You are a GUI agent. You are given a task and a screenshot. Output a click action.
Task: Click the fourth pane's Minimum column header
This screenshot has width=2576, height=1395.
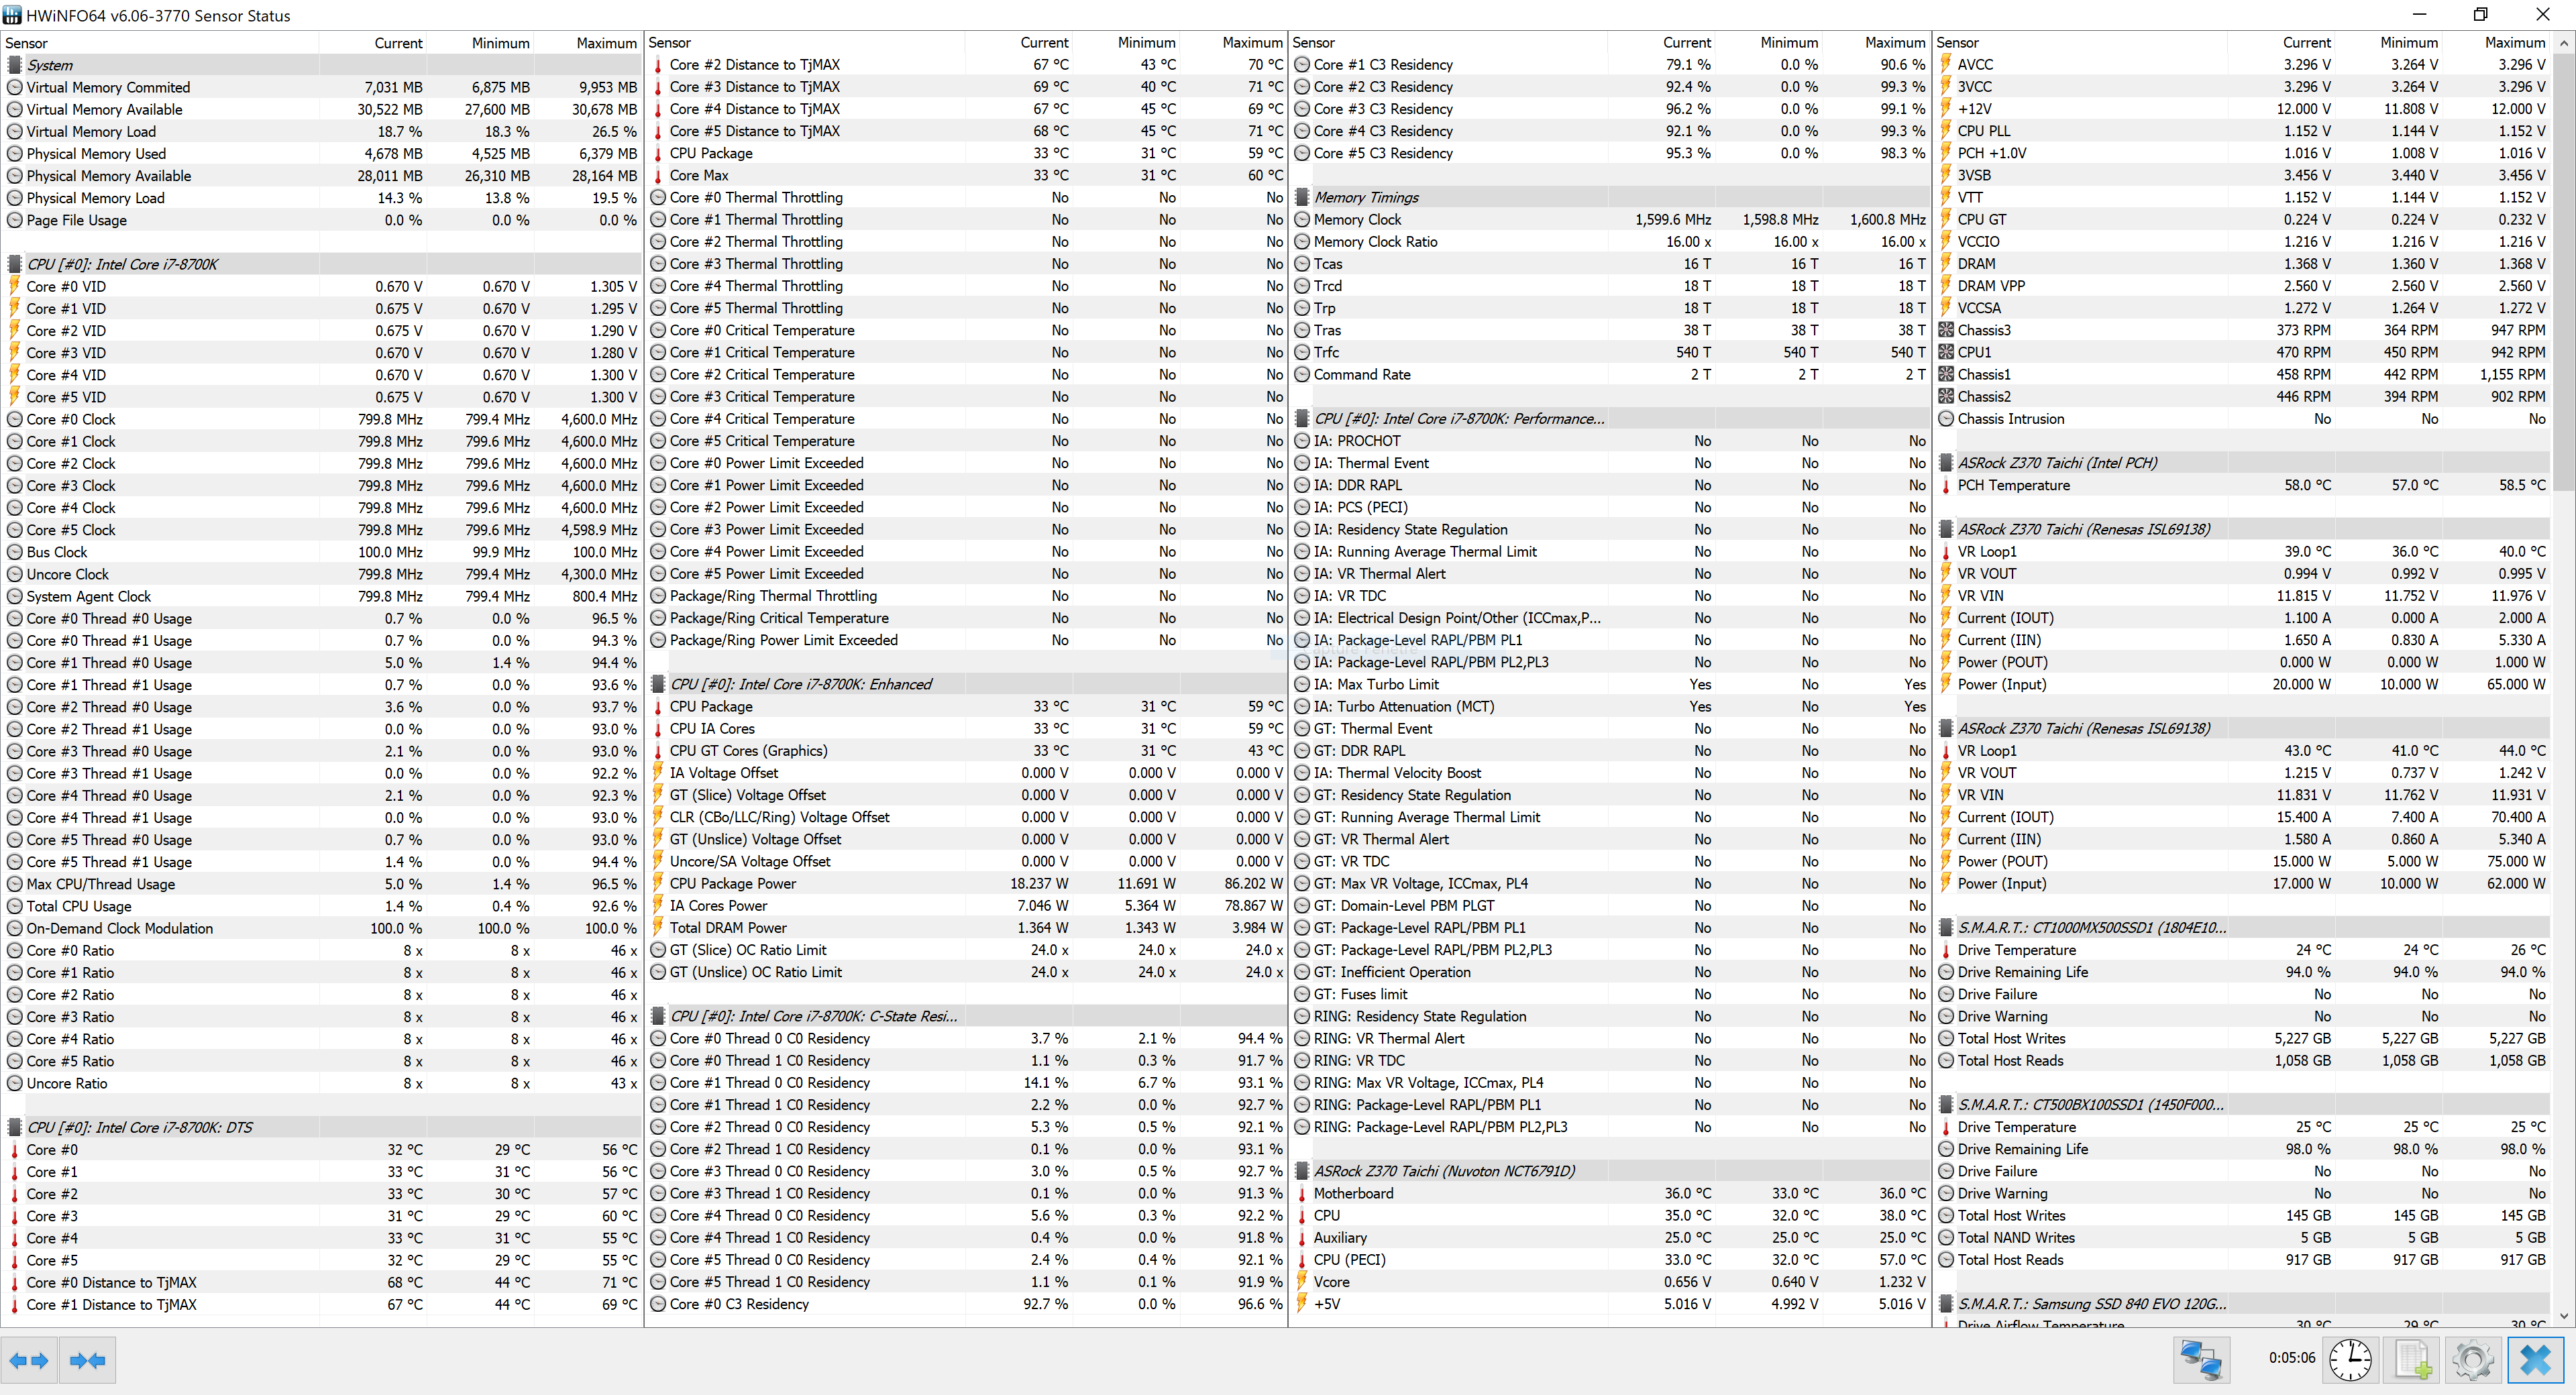(x=2408, y=43)
